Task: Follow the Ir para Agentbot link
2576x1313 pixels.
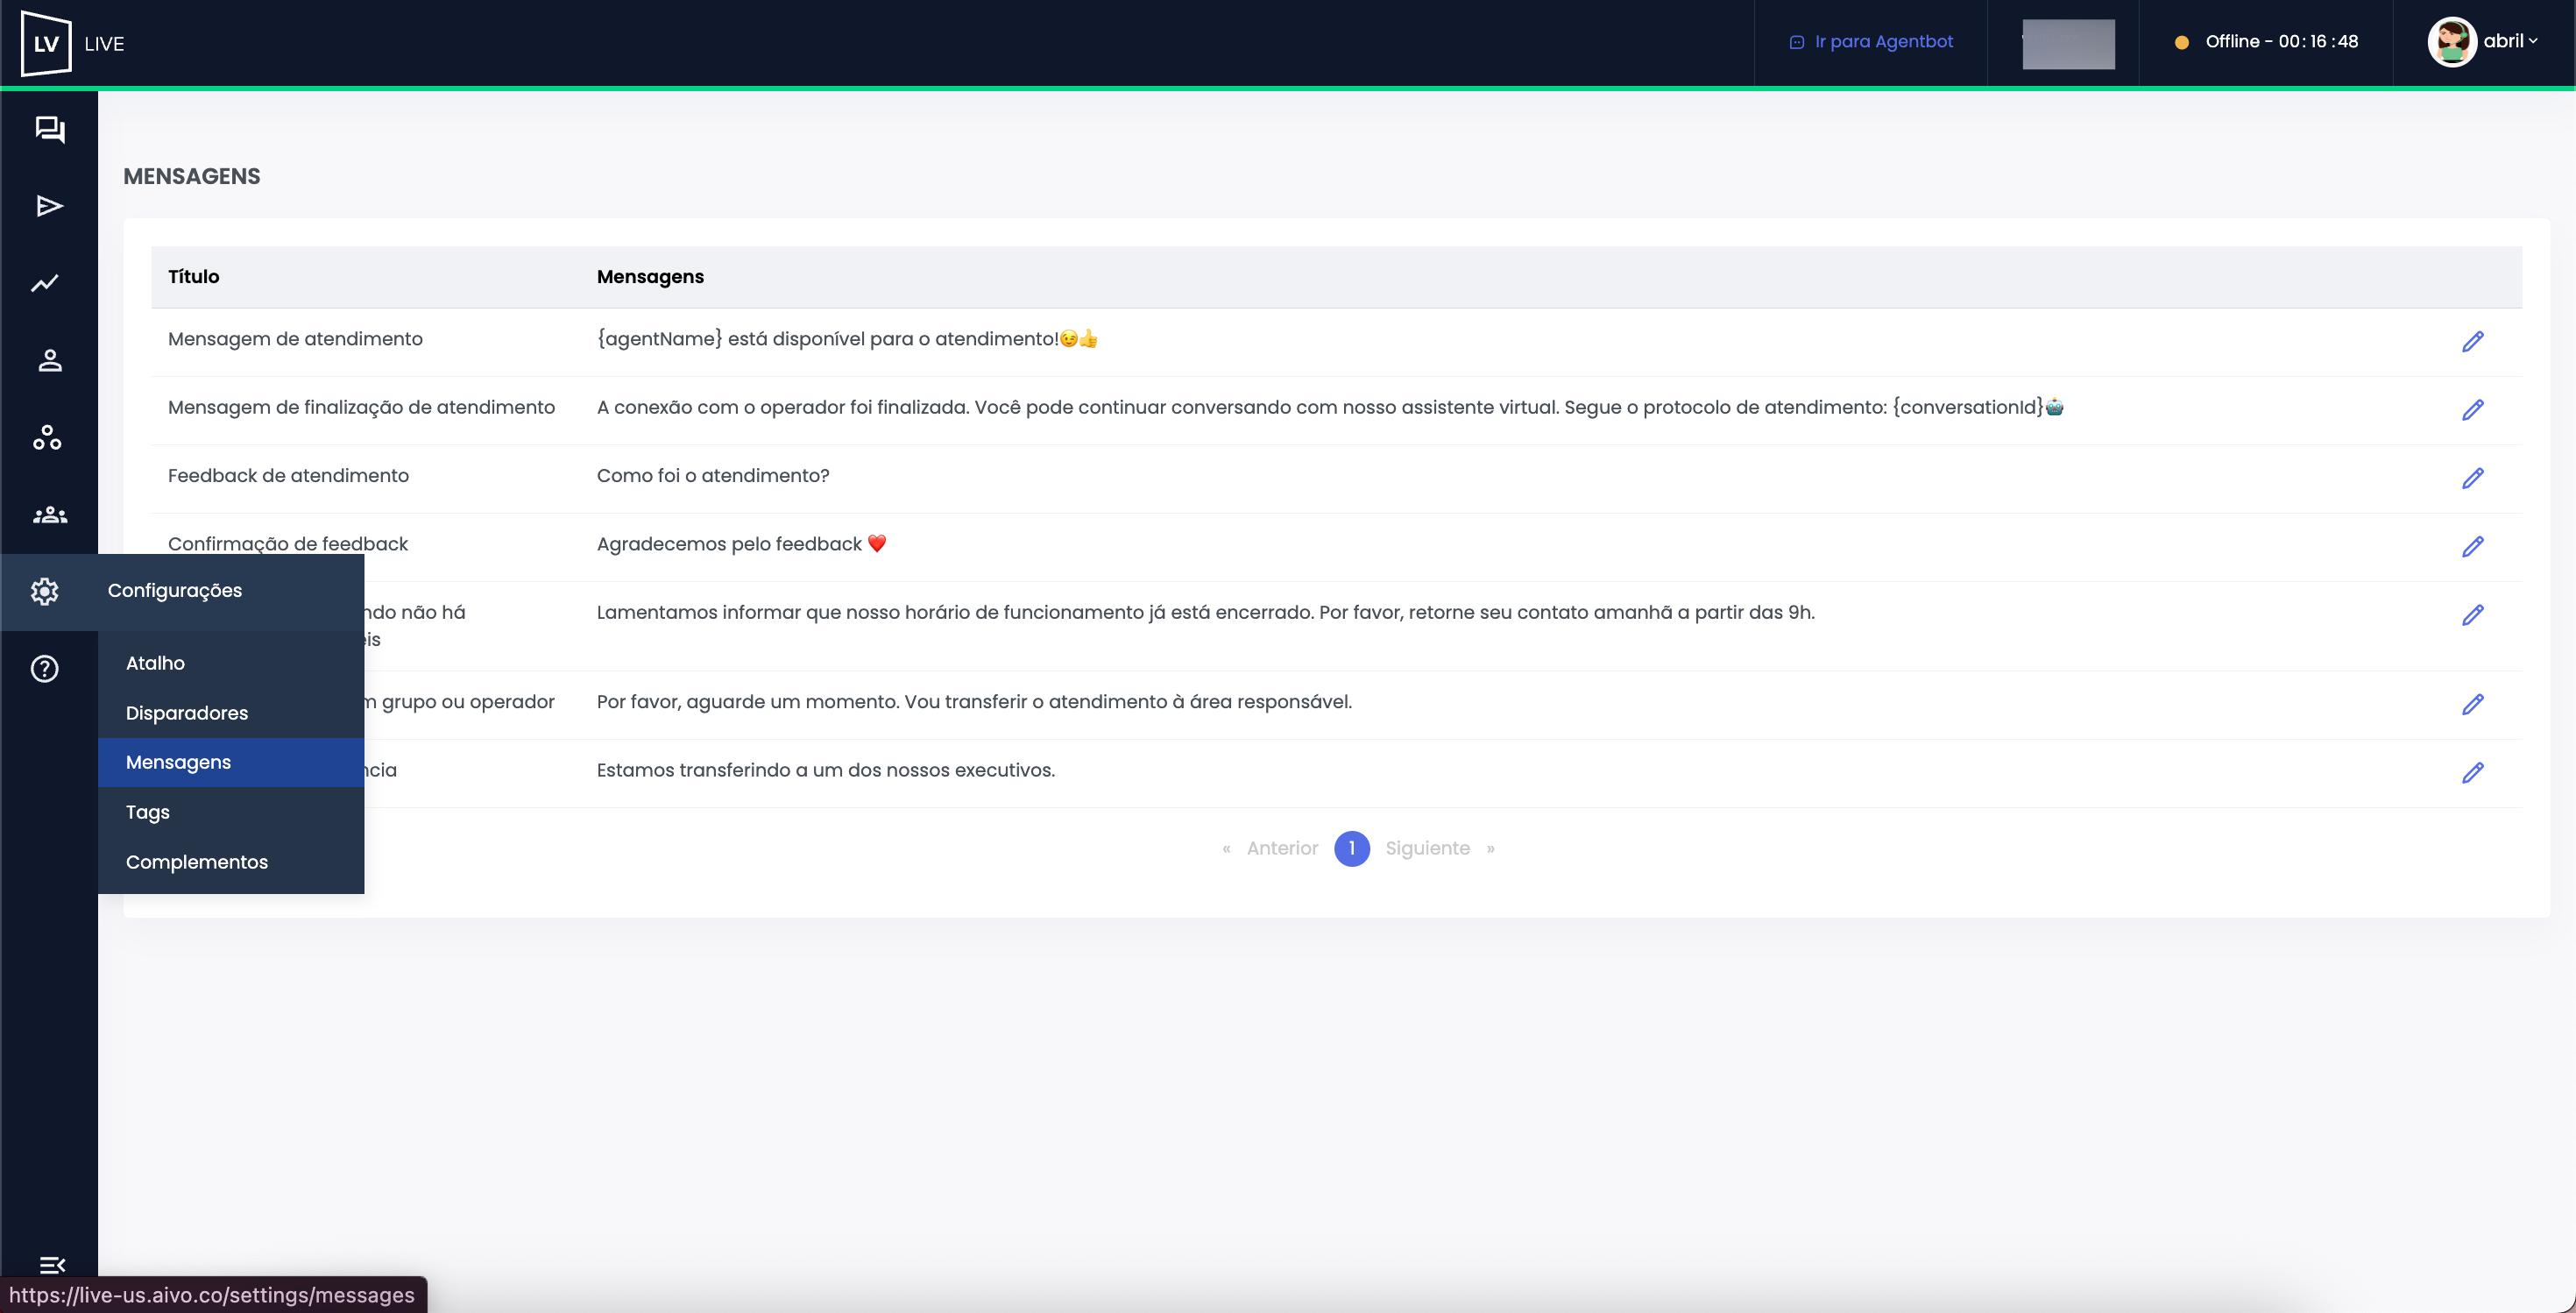Action: pyautogui.click(x=1871, y=42)
